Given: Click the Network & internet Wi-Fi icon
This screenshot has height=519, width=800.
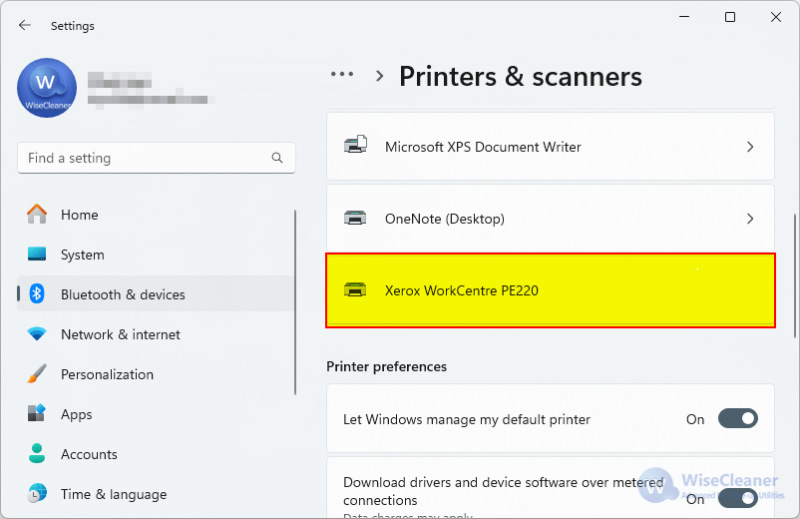Looking at the screenshot, I should tap(37, 334).
